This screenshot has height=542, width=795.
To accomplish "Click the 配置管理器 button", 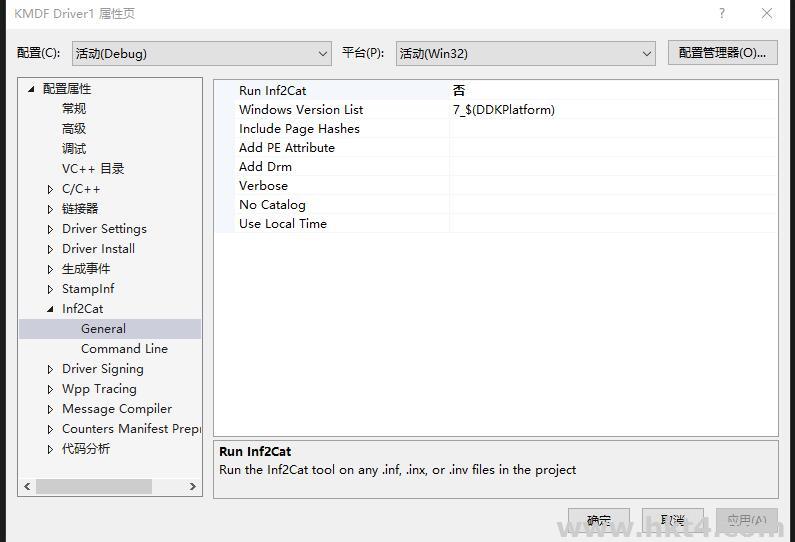I will coord(722,53).
